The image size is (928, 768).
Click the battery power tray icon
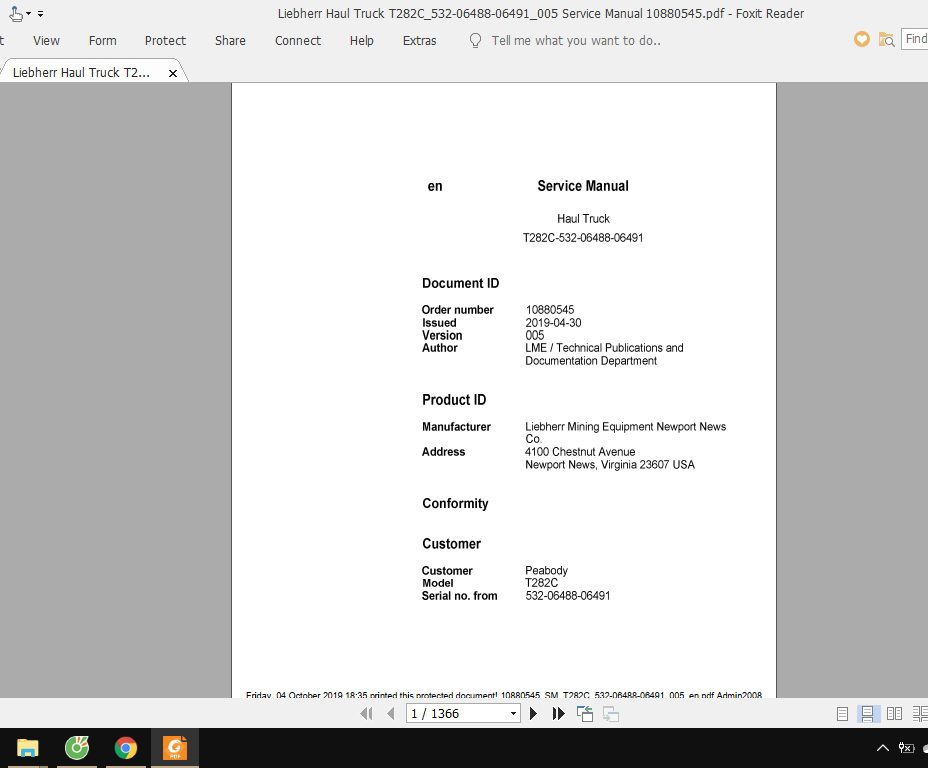(x=906, y=748)
